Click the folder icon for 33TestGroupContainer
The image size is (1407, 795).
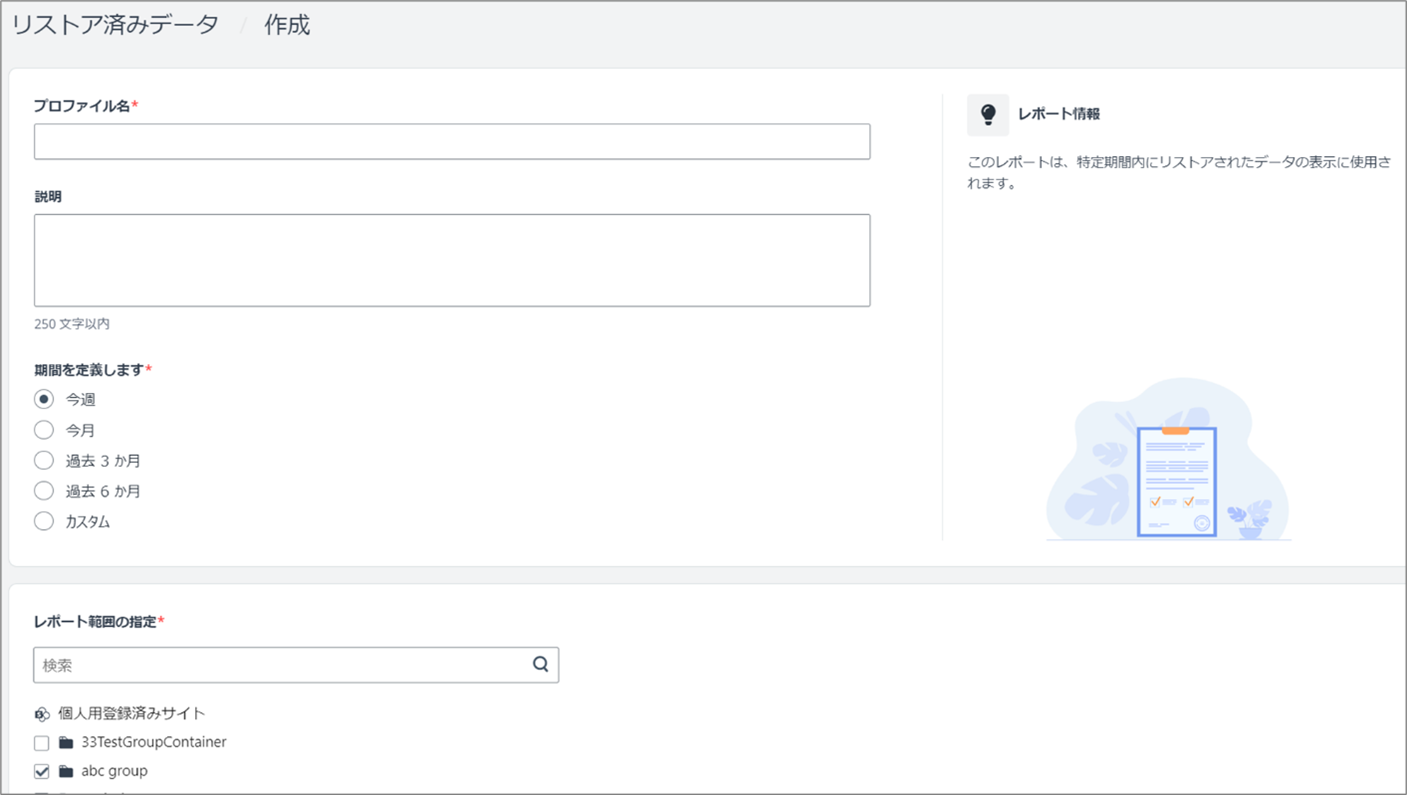[66, 743]
